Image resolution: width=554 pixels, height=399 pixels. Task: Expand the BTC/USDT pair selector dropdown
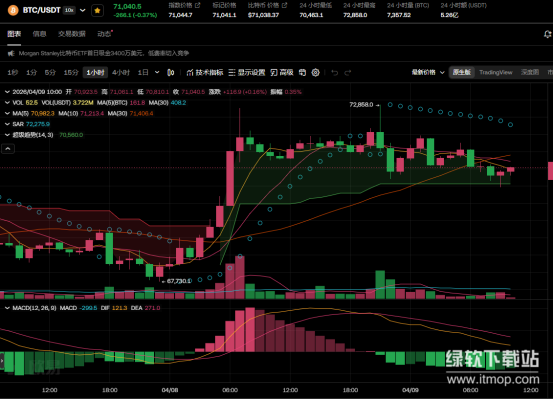[83, 10]
